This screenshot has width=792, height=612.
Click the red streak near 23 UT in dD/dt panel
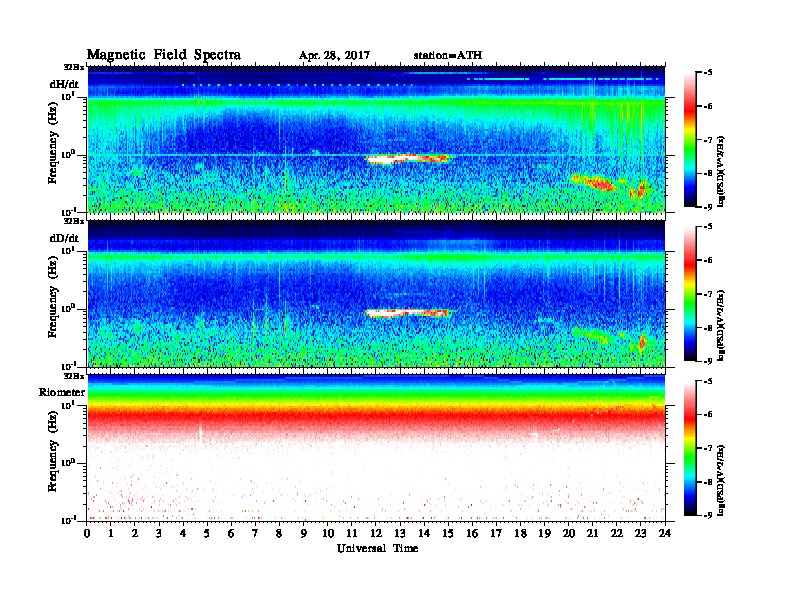click(x=642, y=342)
